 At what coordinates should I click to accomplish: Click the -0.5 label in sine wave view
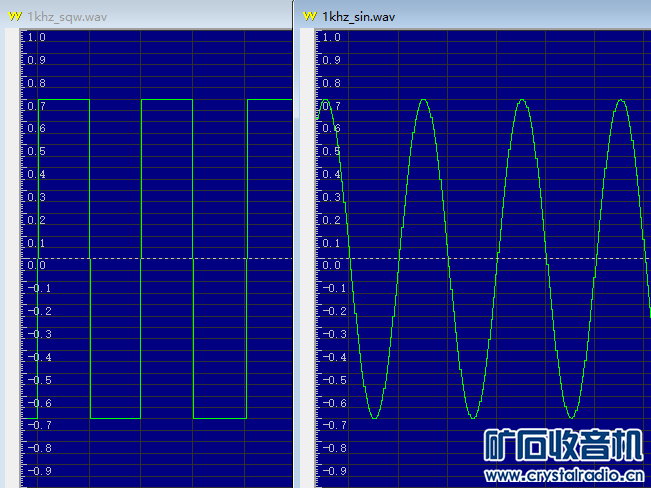click(x=332, y=380)
